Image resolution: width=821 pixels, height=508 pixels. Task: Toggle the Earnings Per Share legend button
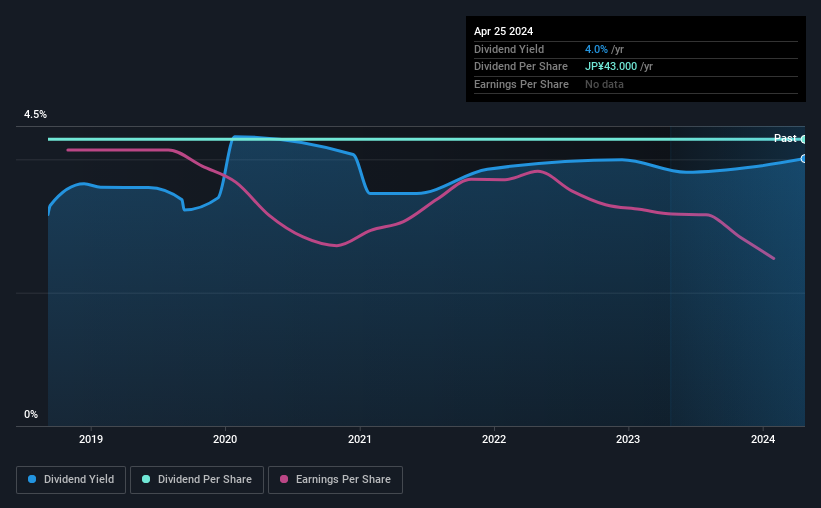click(335, 480)
